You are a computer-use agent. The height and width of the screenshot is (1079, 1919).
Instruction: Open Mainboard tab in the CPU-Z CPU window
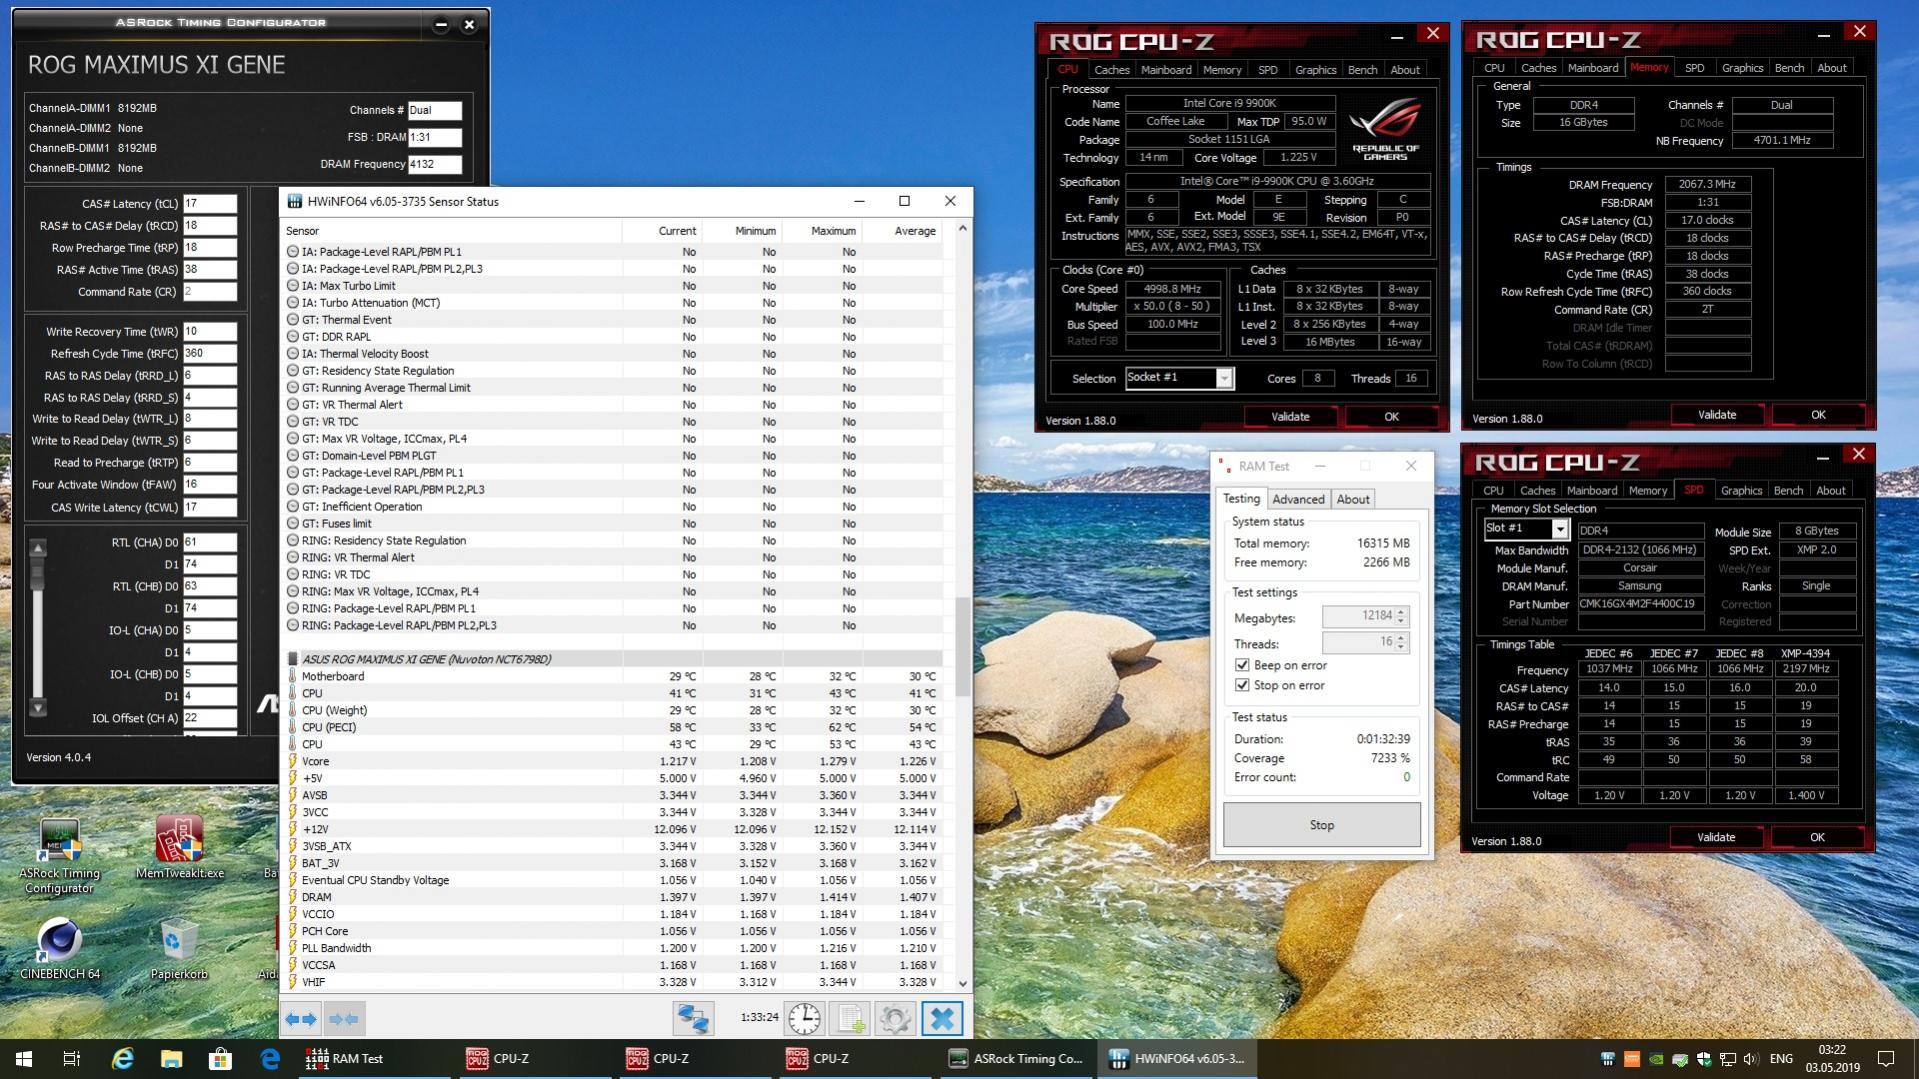1166,70
